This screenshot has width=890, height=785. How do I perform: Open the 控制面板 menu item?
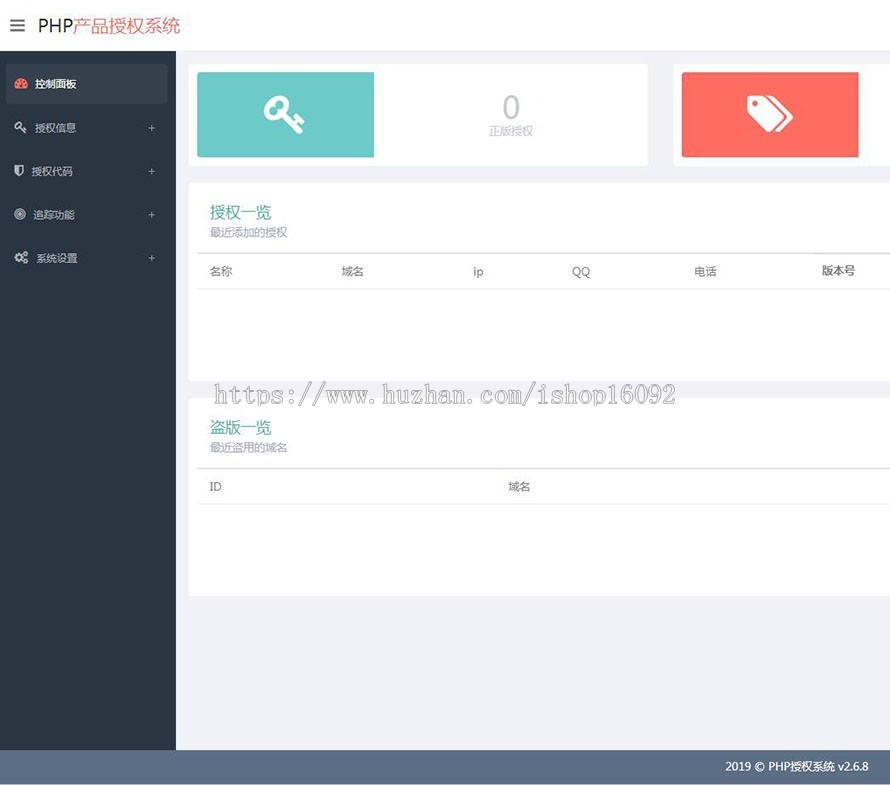click(86, 83)
